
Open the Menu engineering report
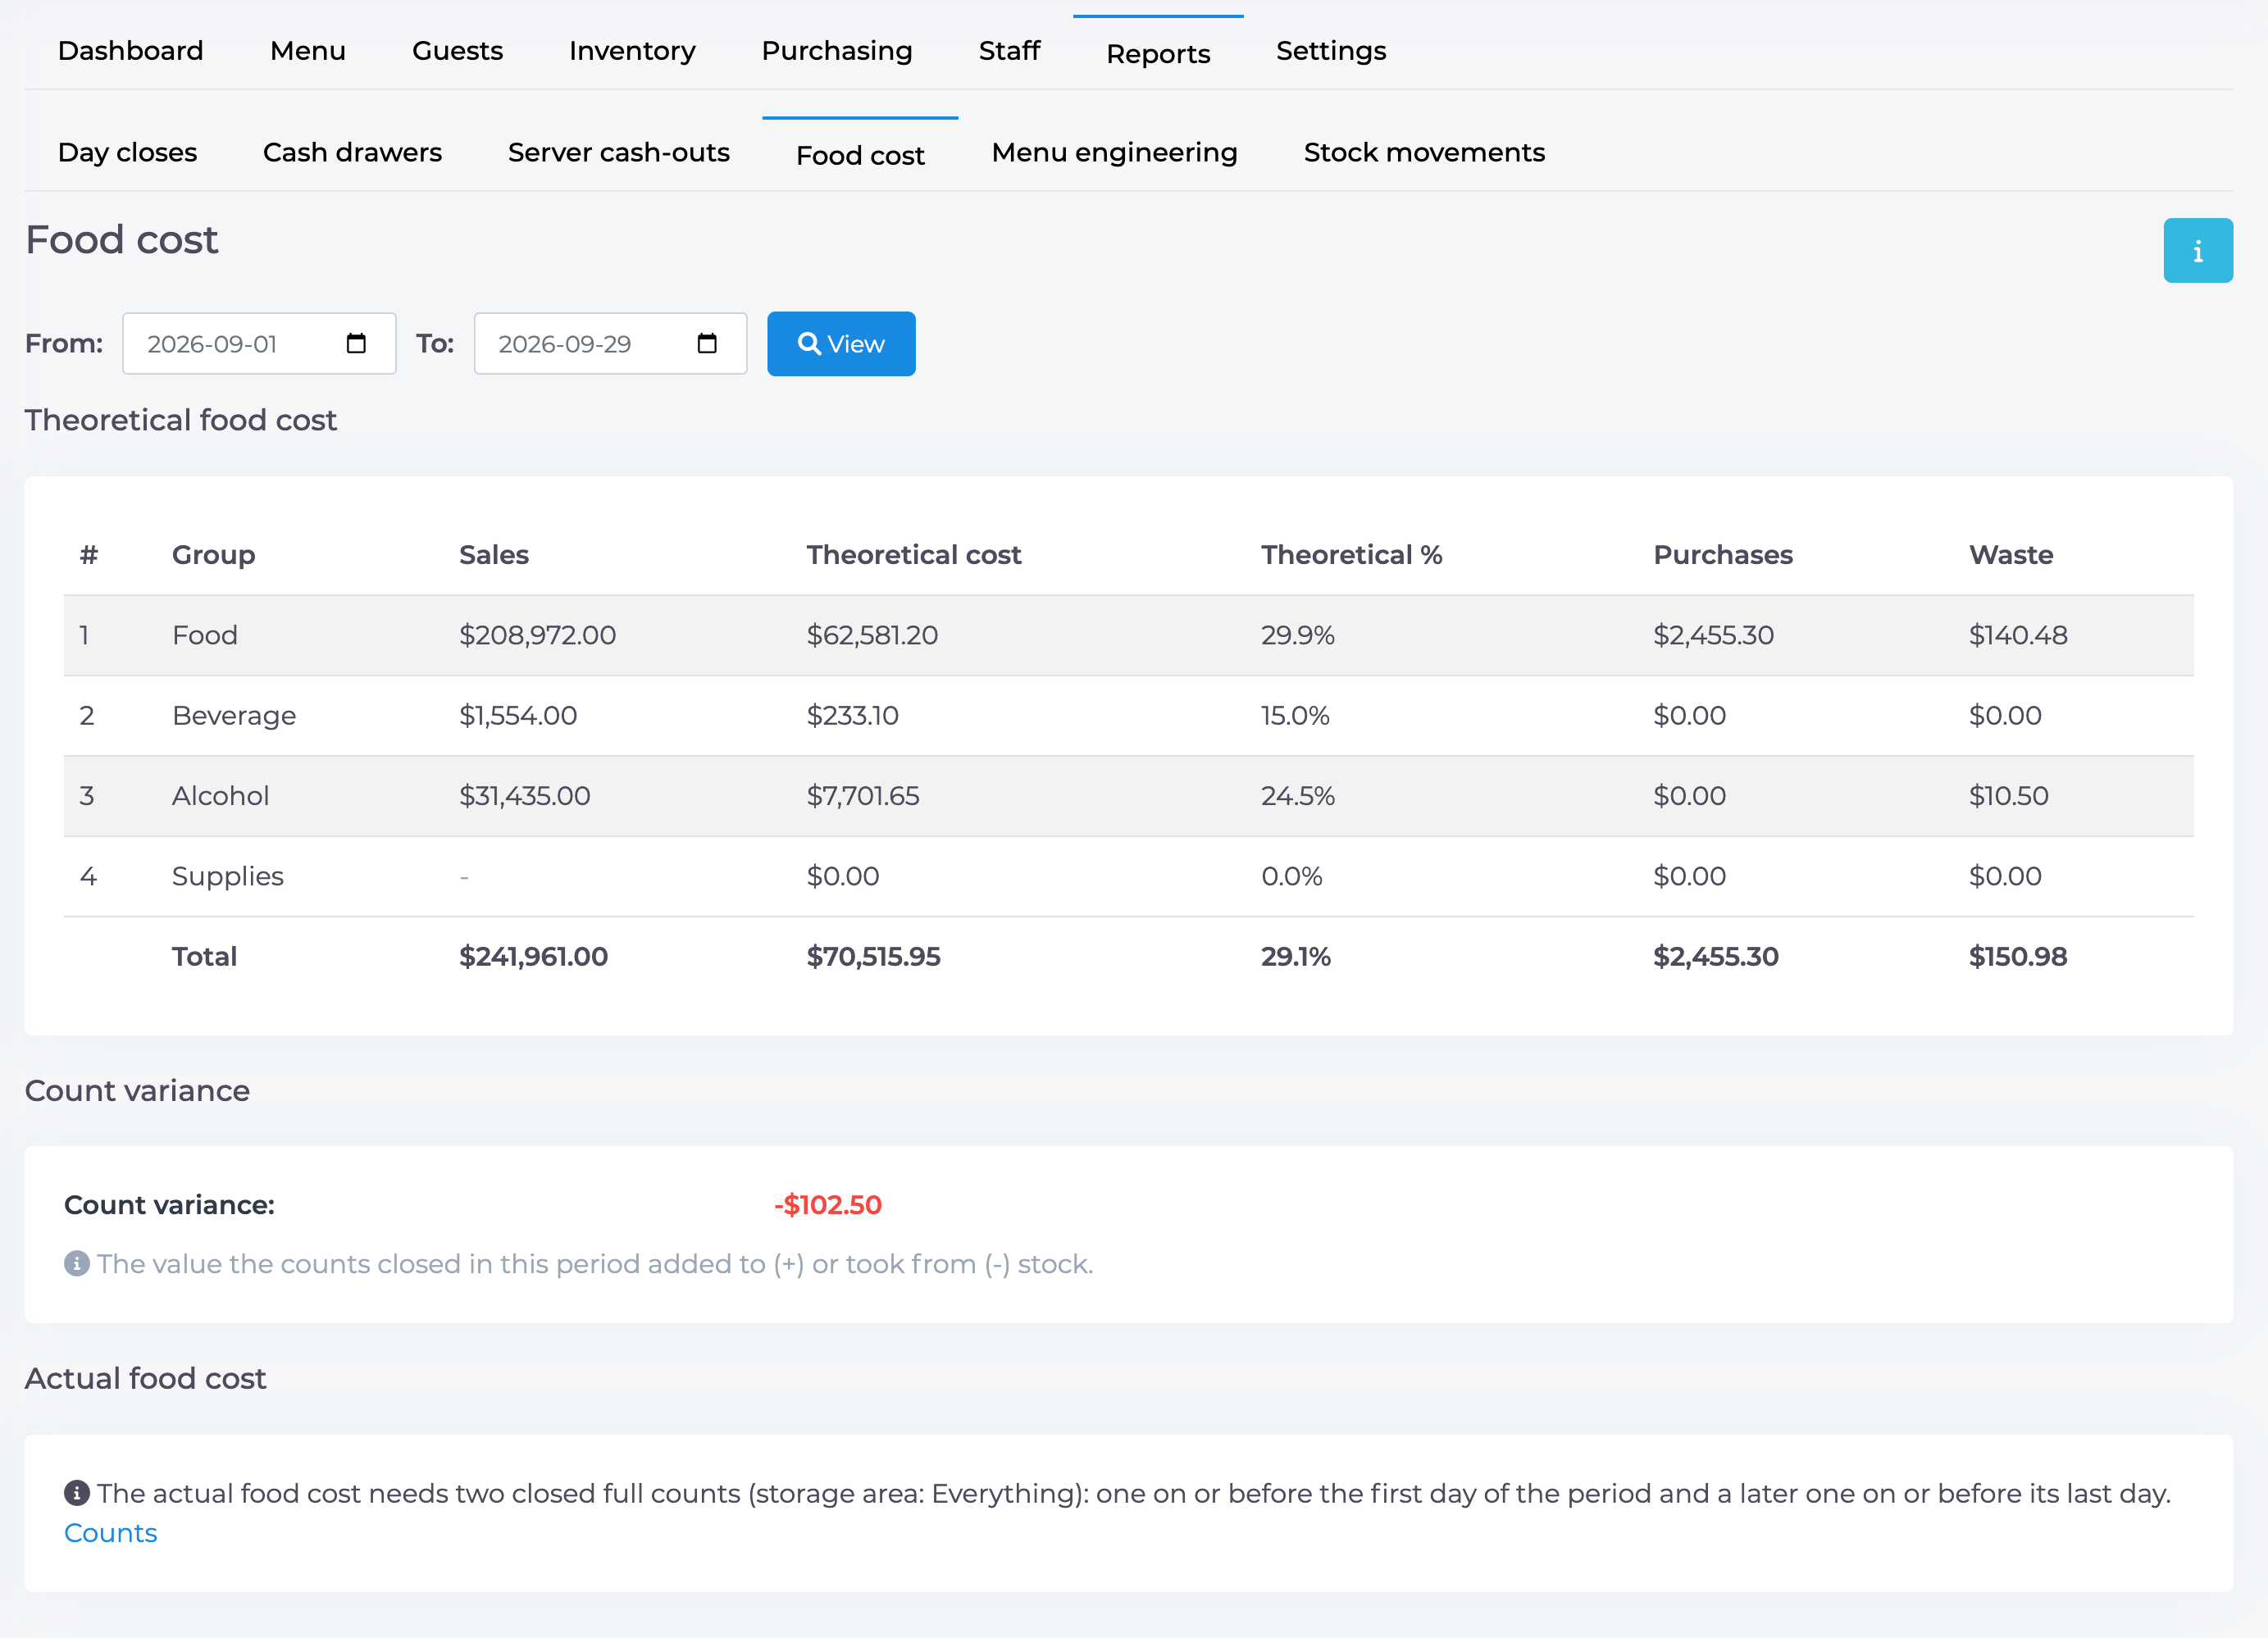pyautogui.click(x=1114, y=152)
